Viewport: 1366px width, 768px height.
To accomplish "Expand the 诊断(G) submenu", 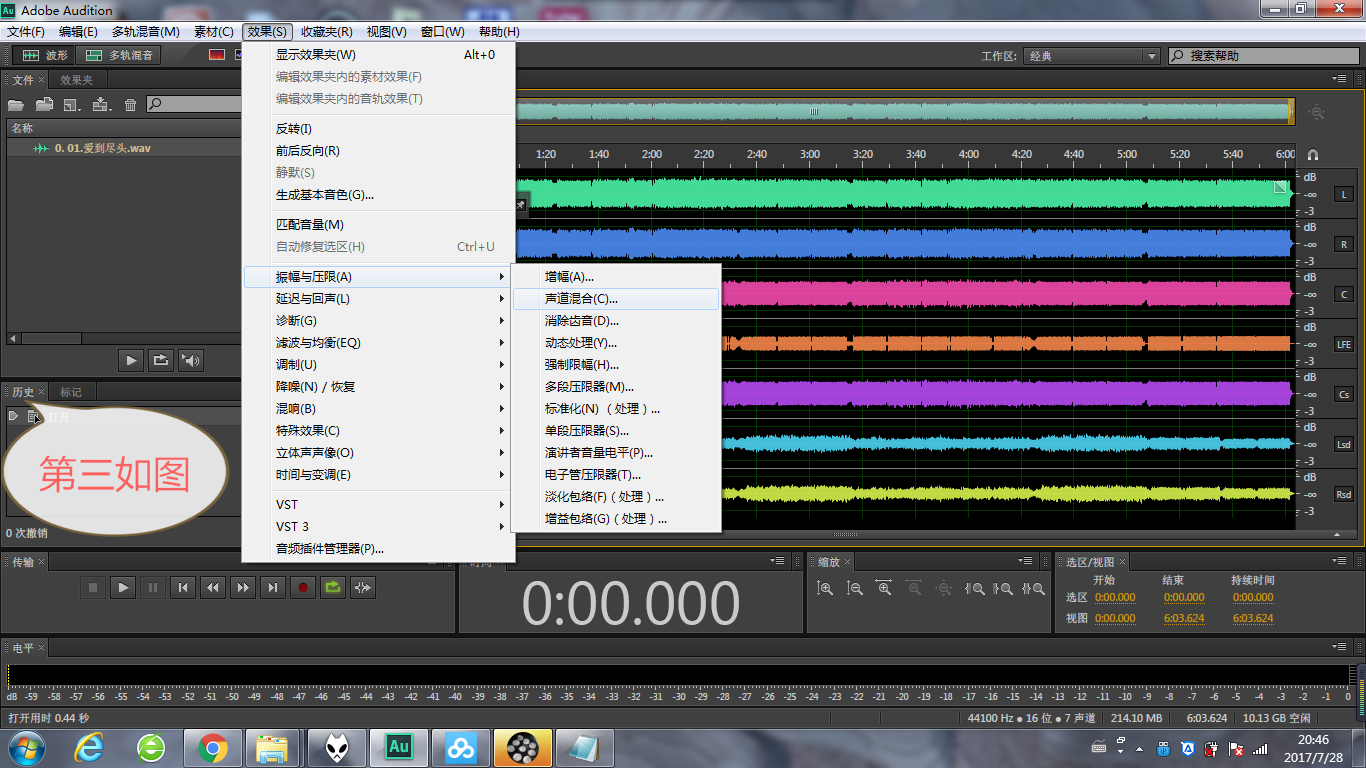I will point(379,321).
